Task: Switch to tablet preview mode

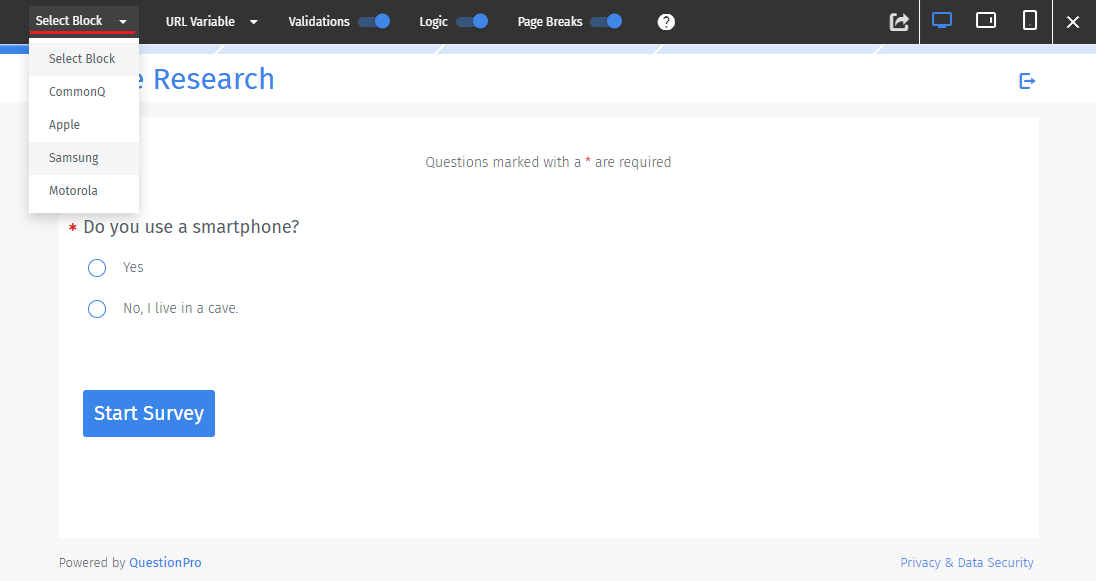Action: pyautogui.click(x=985, y=19)
